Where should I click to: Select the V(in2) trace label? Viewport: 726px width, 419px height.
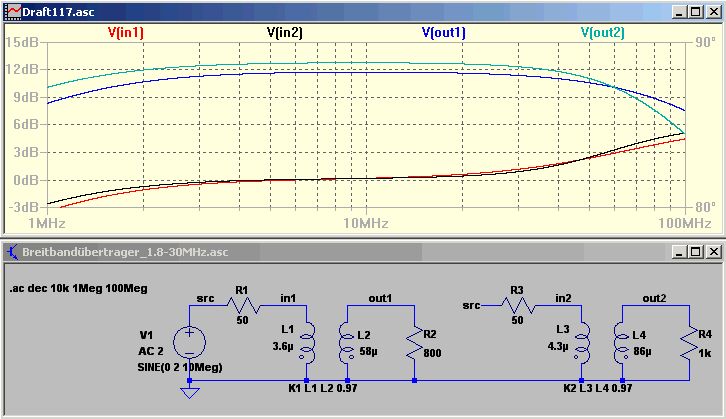(x=285, y=33)
